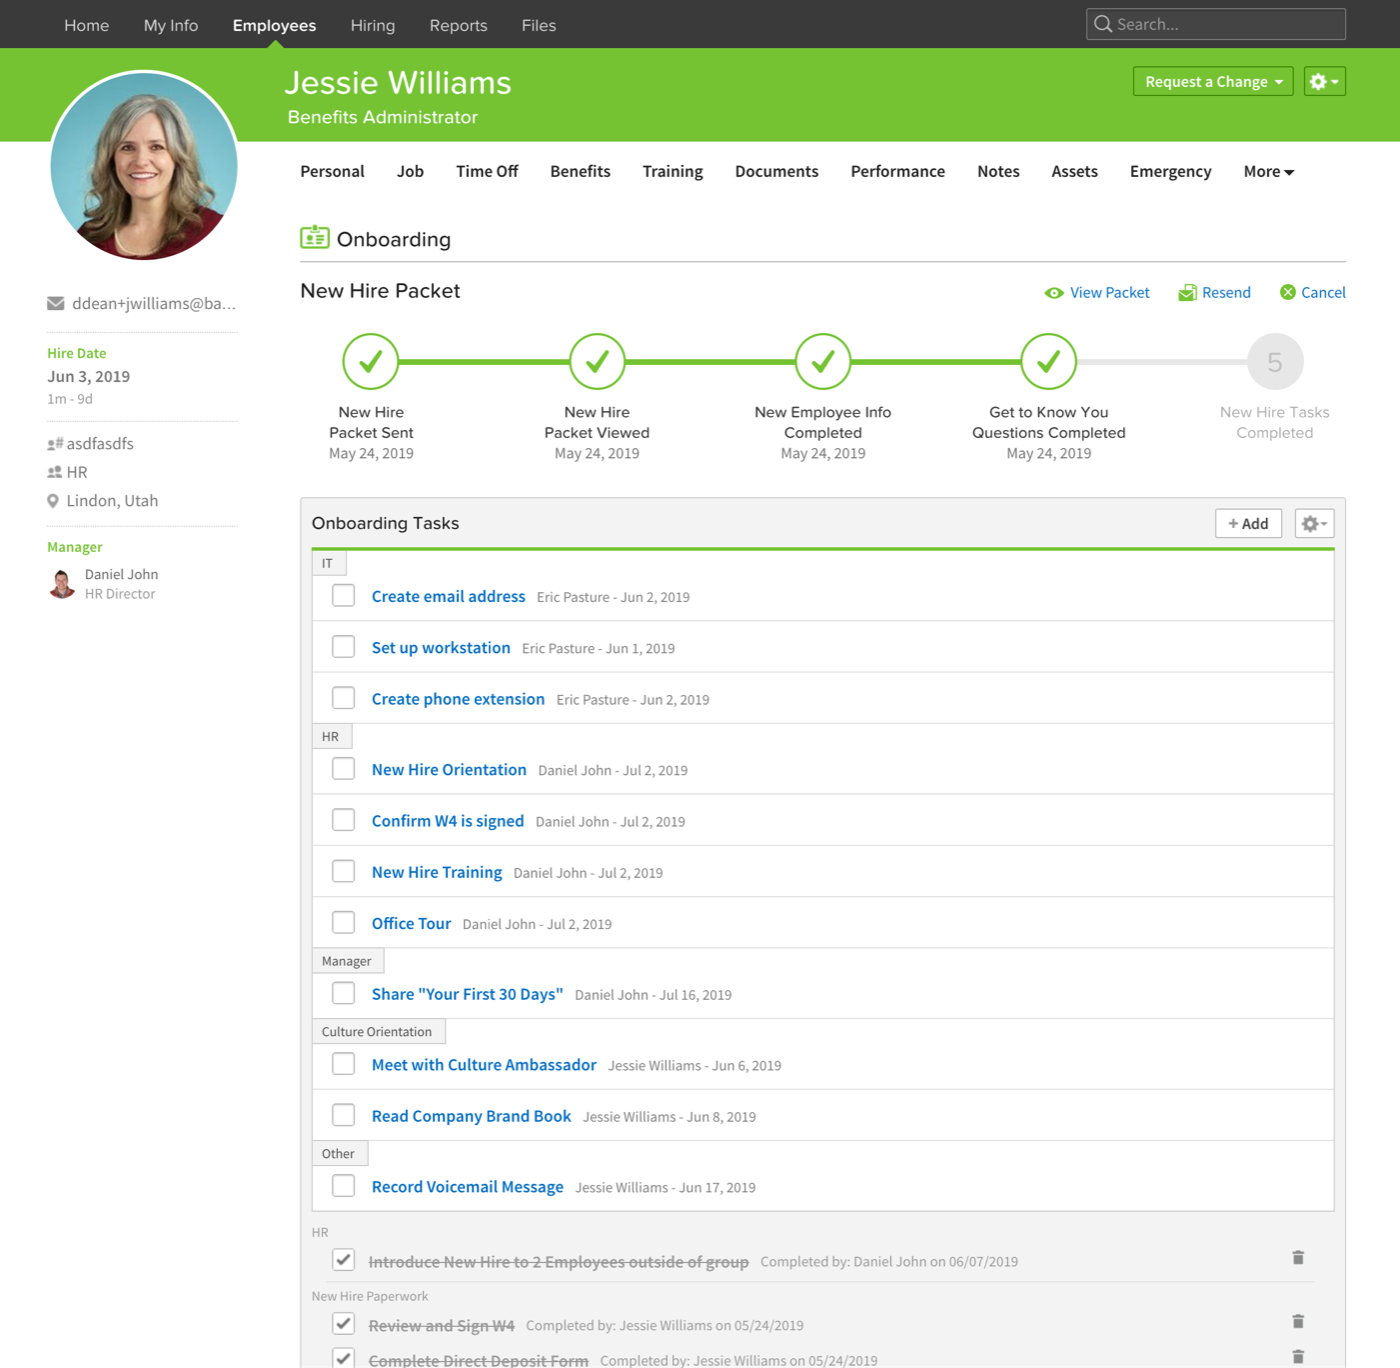Open the gear settings icon in Onboarding Tasks
The height and width of the screenshot is (1368, 1400).
pyautogui.click(x=1313, y=522)
